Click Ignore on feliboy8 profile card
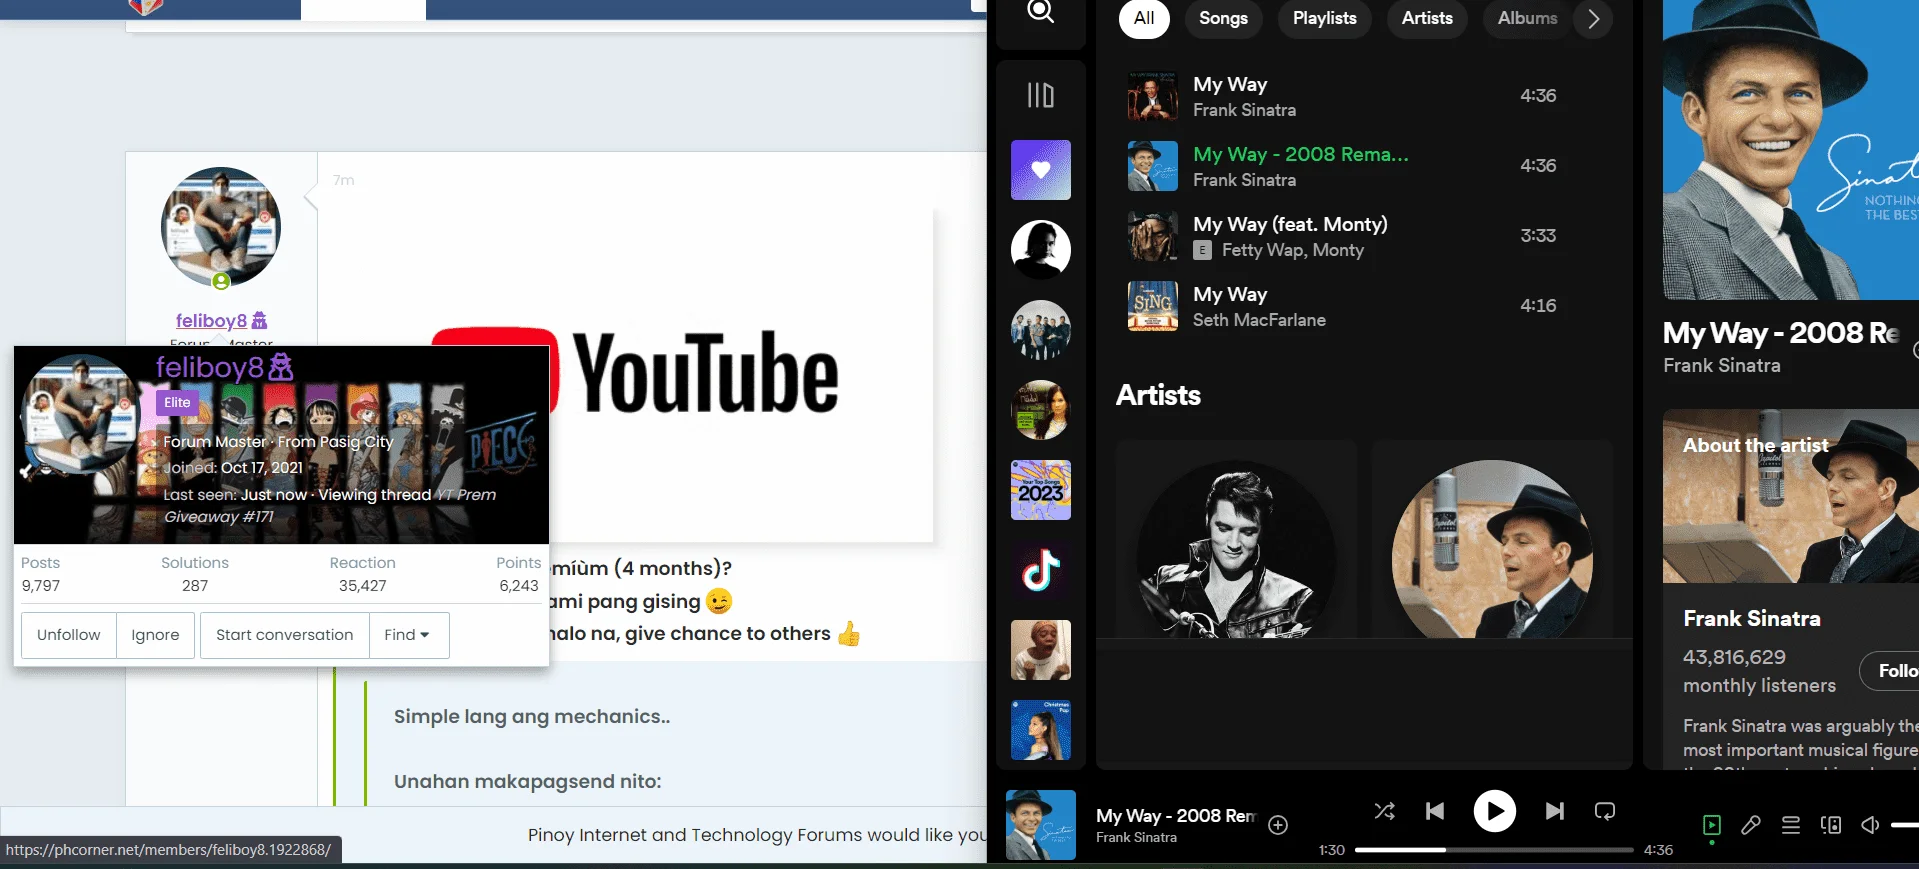The width and height of the screenshot is (1919, 869). click(x=155, y=635)
